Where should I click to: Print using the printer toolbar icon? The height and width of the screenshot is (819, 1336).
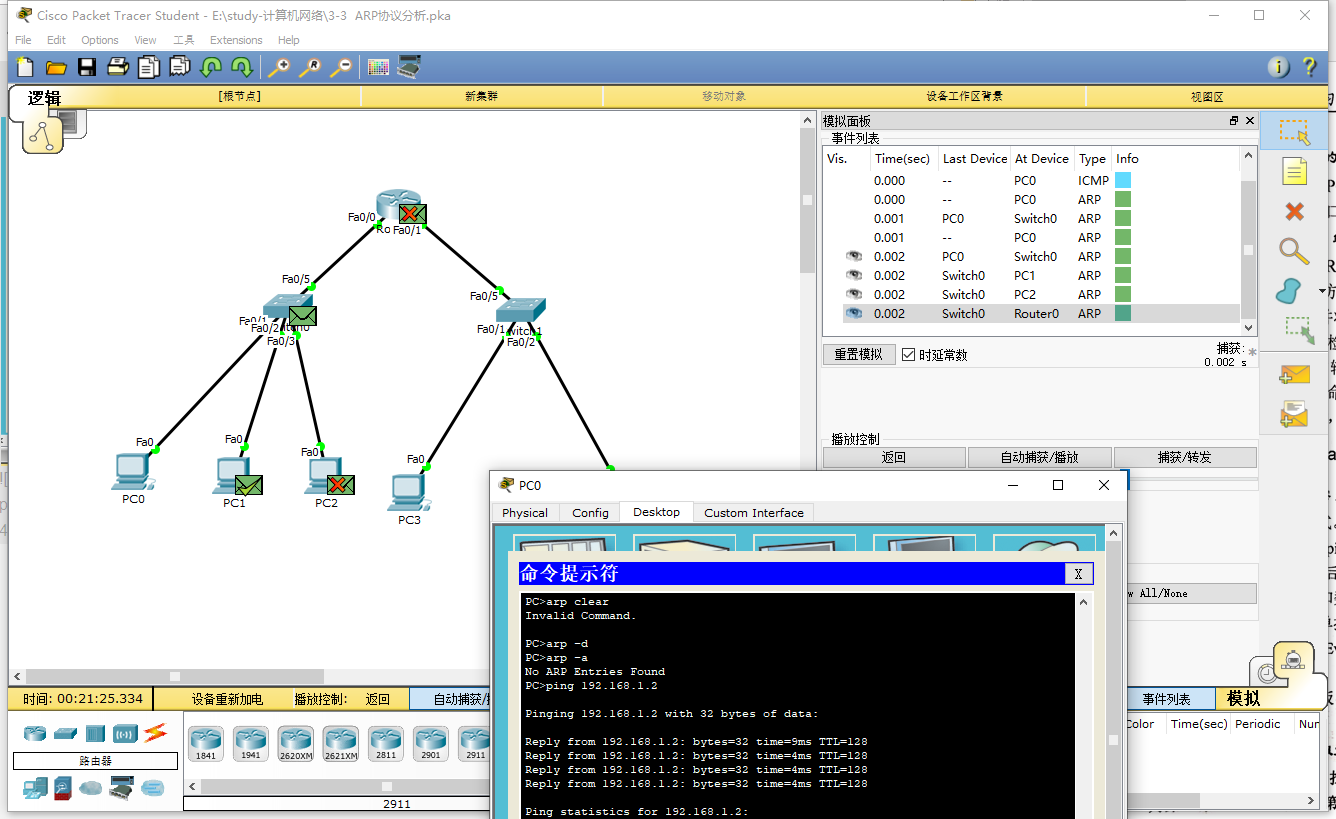click(x=118, y=67)
